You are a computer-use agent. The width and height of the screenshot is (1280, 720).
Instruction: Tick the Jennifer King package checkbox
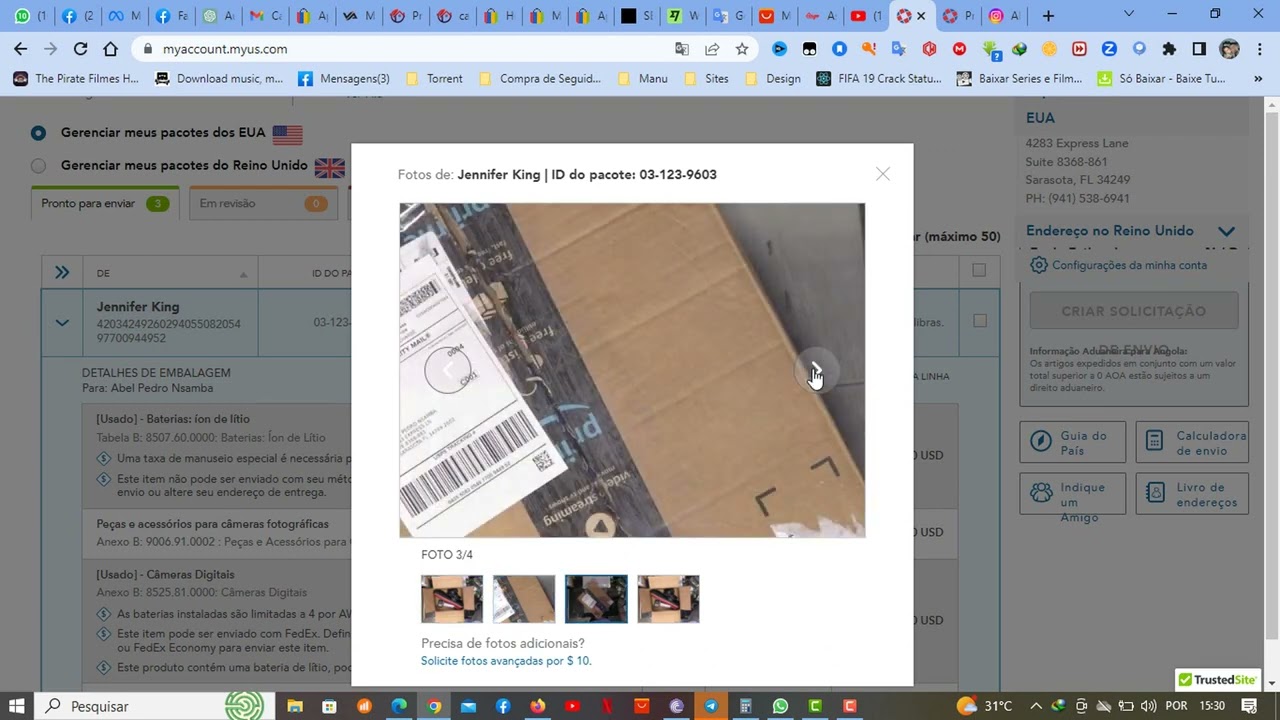[979, 321]
